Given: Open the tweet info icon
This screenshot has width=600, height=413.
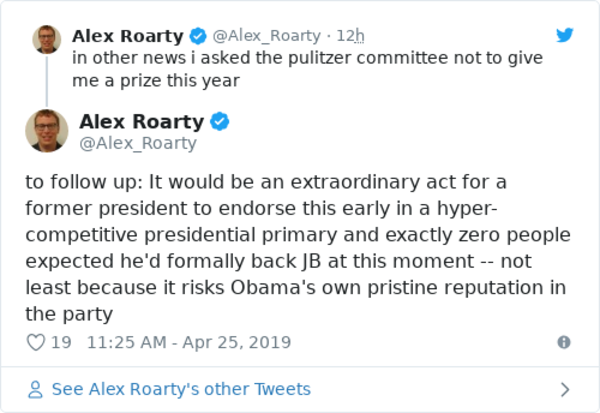Looking at the screenshot, I should point(563,342).
